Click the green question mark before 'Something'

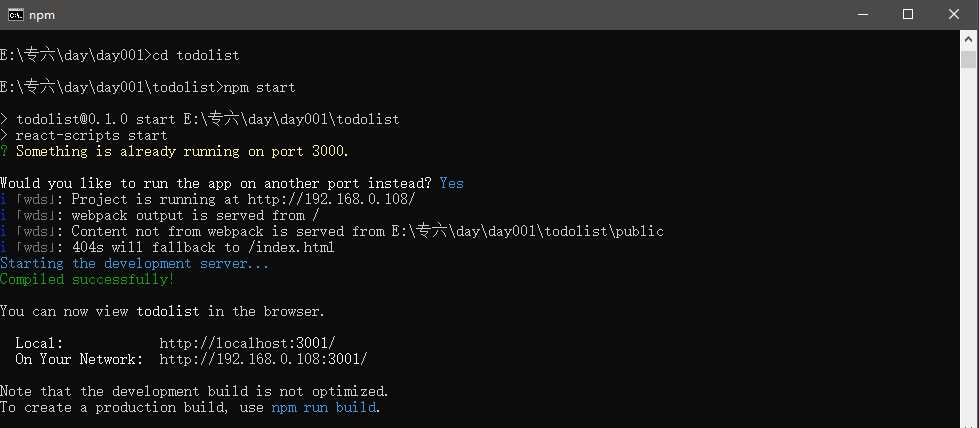point(4,151)
